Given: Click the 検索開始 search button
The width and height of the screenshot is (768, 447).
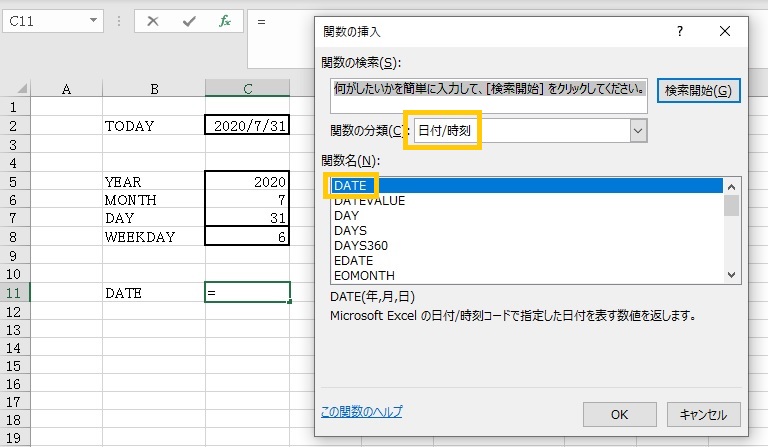Looking at the screenshot, I should click(x=698, y=91).
